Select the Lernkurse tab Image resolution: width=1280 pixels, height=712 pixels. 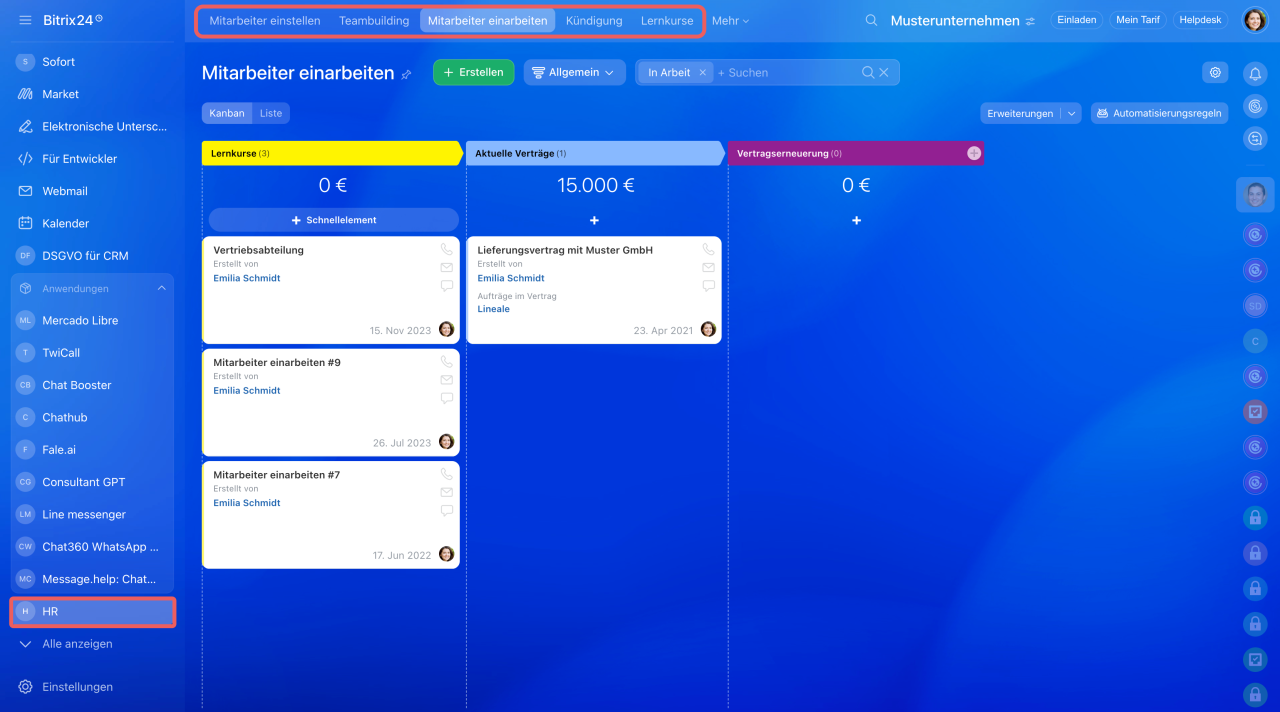667,21
